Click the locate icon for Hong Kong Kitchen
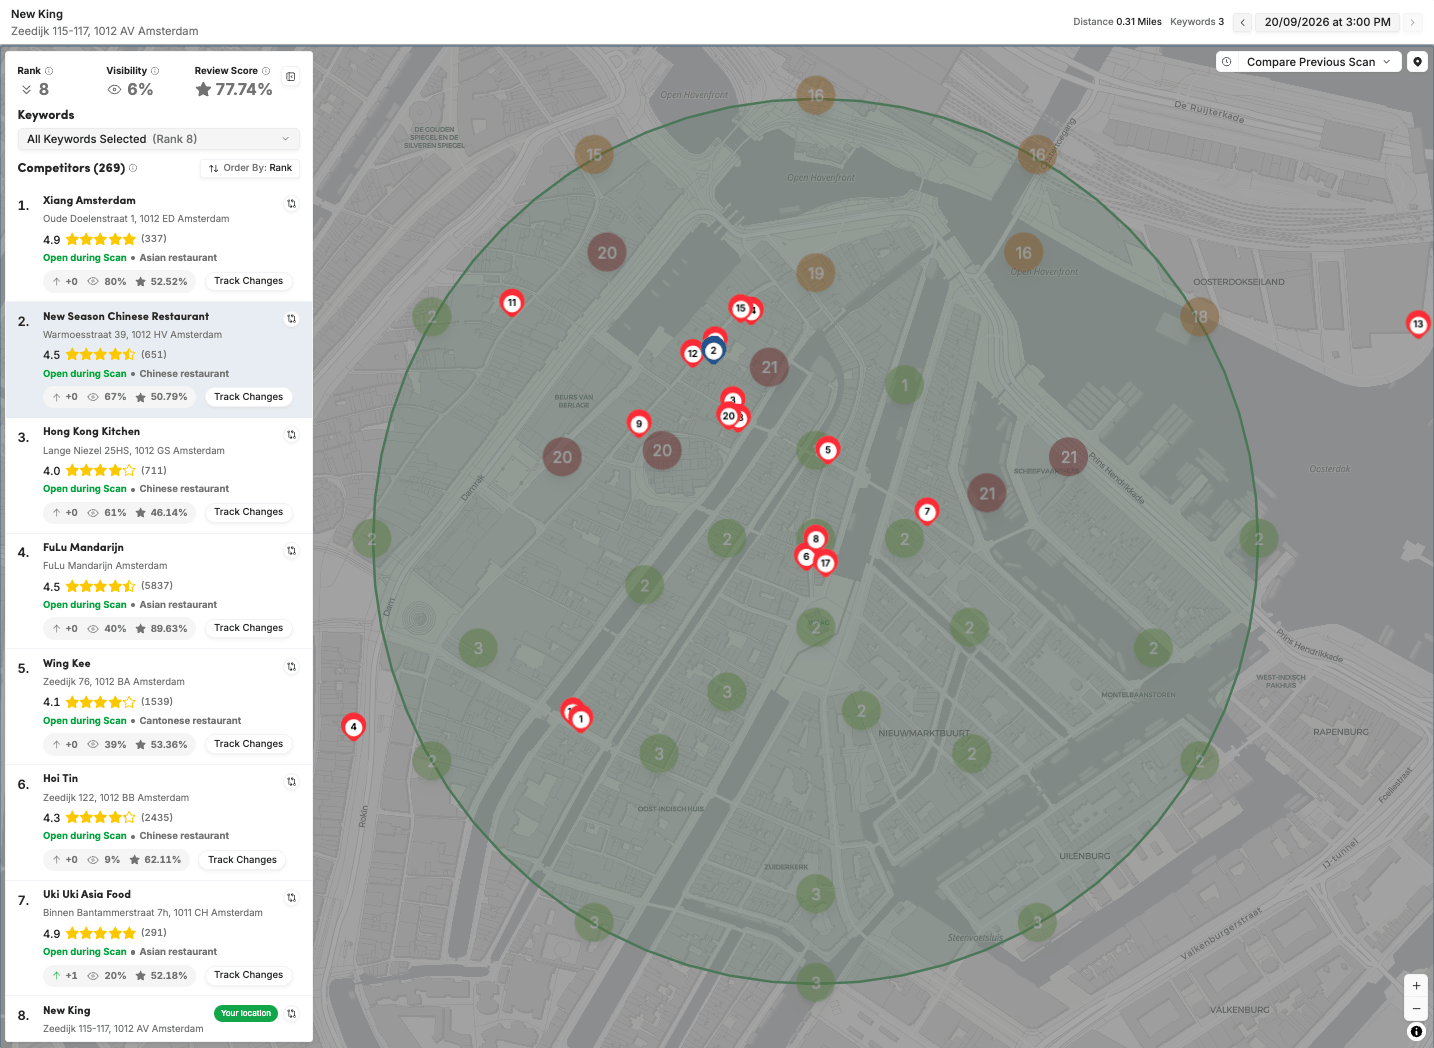 (292, 435)
